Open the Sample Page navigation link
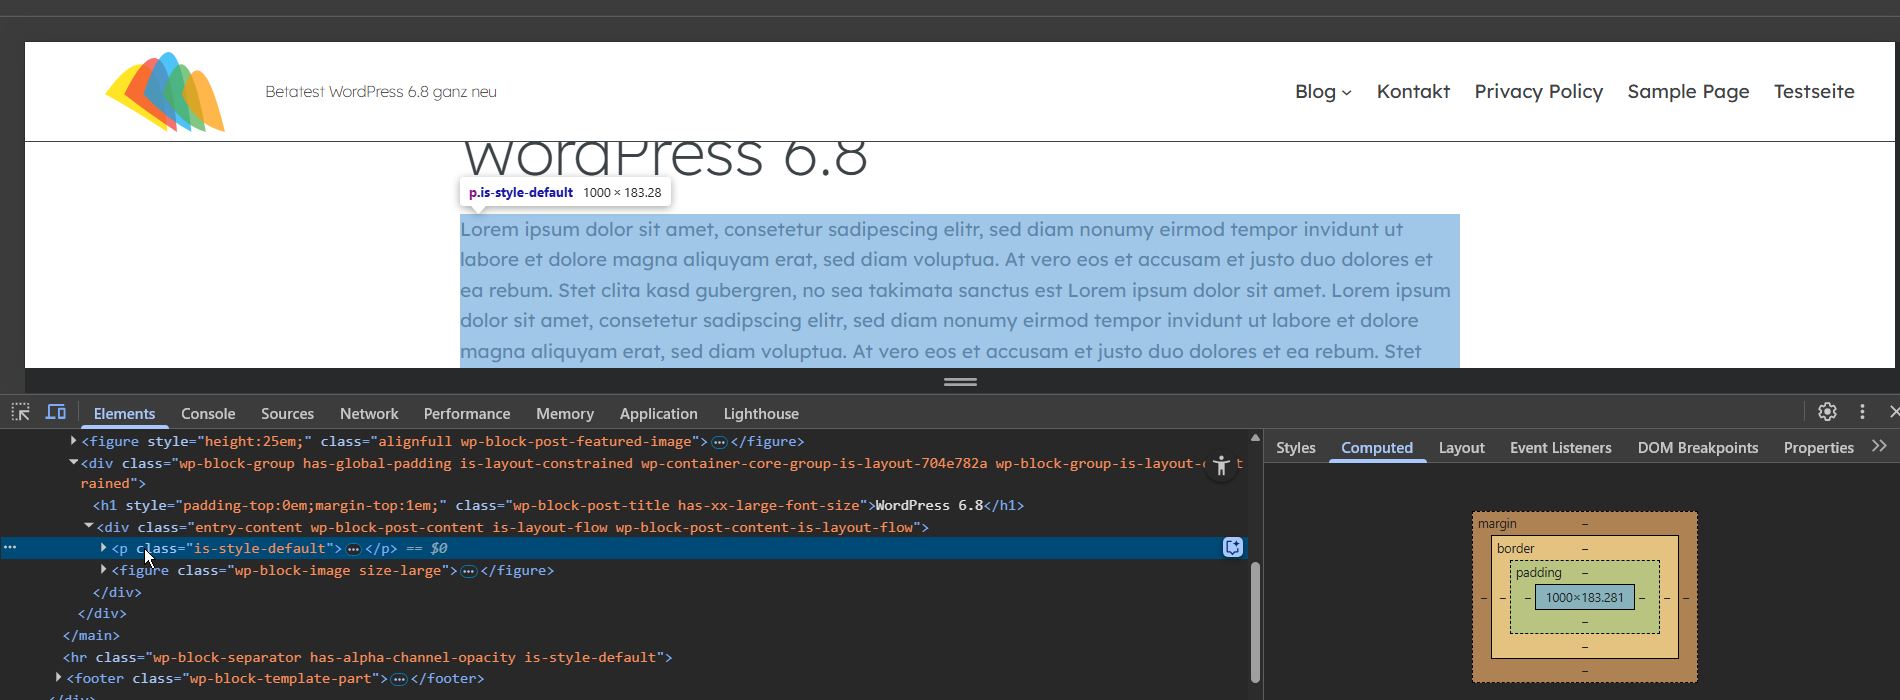The image size is (1900, 700). click(x=1688, y=91)
